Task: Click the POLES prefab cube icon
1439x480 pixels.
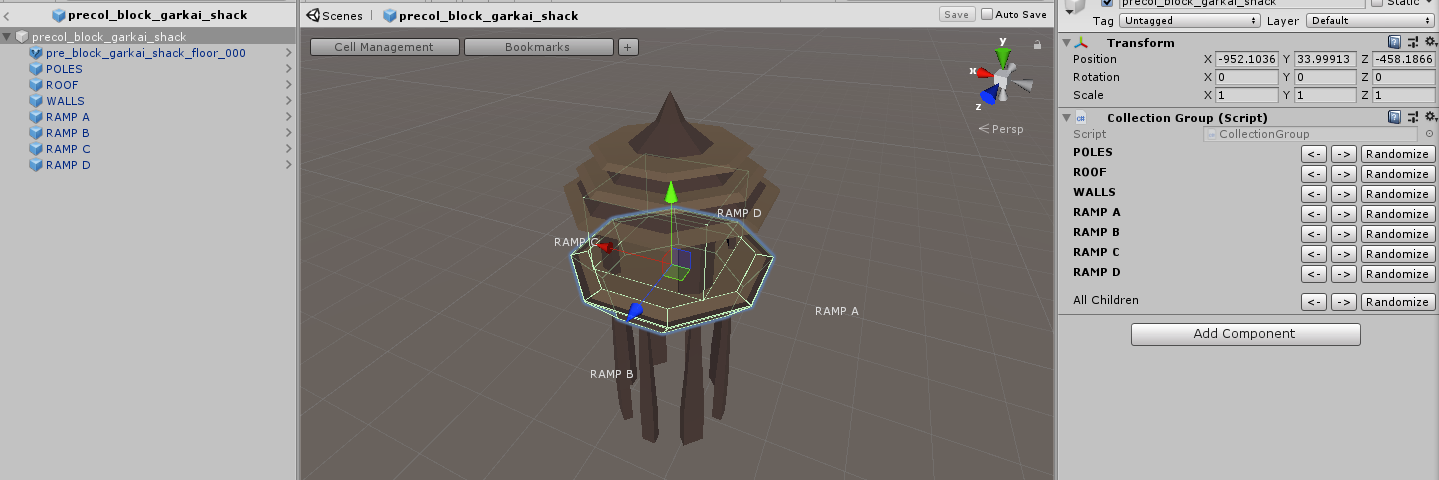Action: (x=37, y=69)
